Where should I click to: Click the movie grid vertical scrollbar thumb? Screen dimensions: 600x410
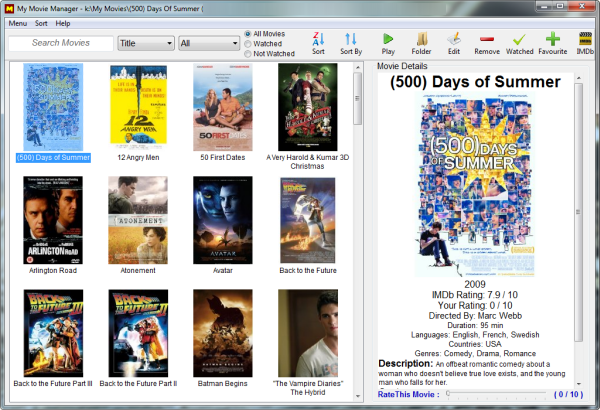[x=358, y=98]
